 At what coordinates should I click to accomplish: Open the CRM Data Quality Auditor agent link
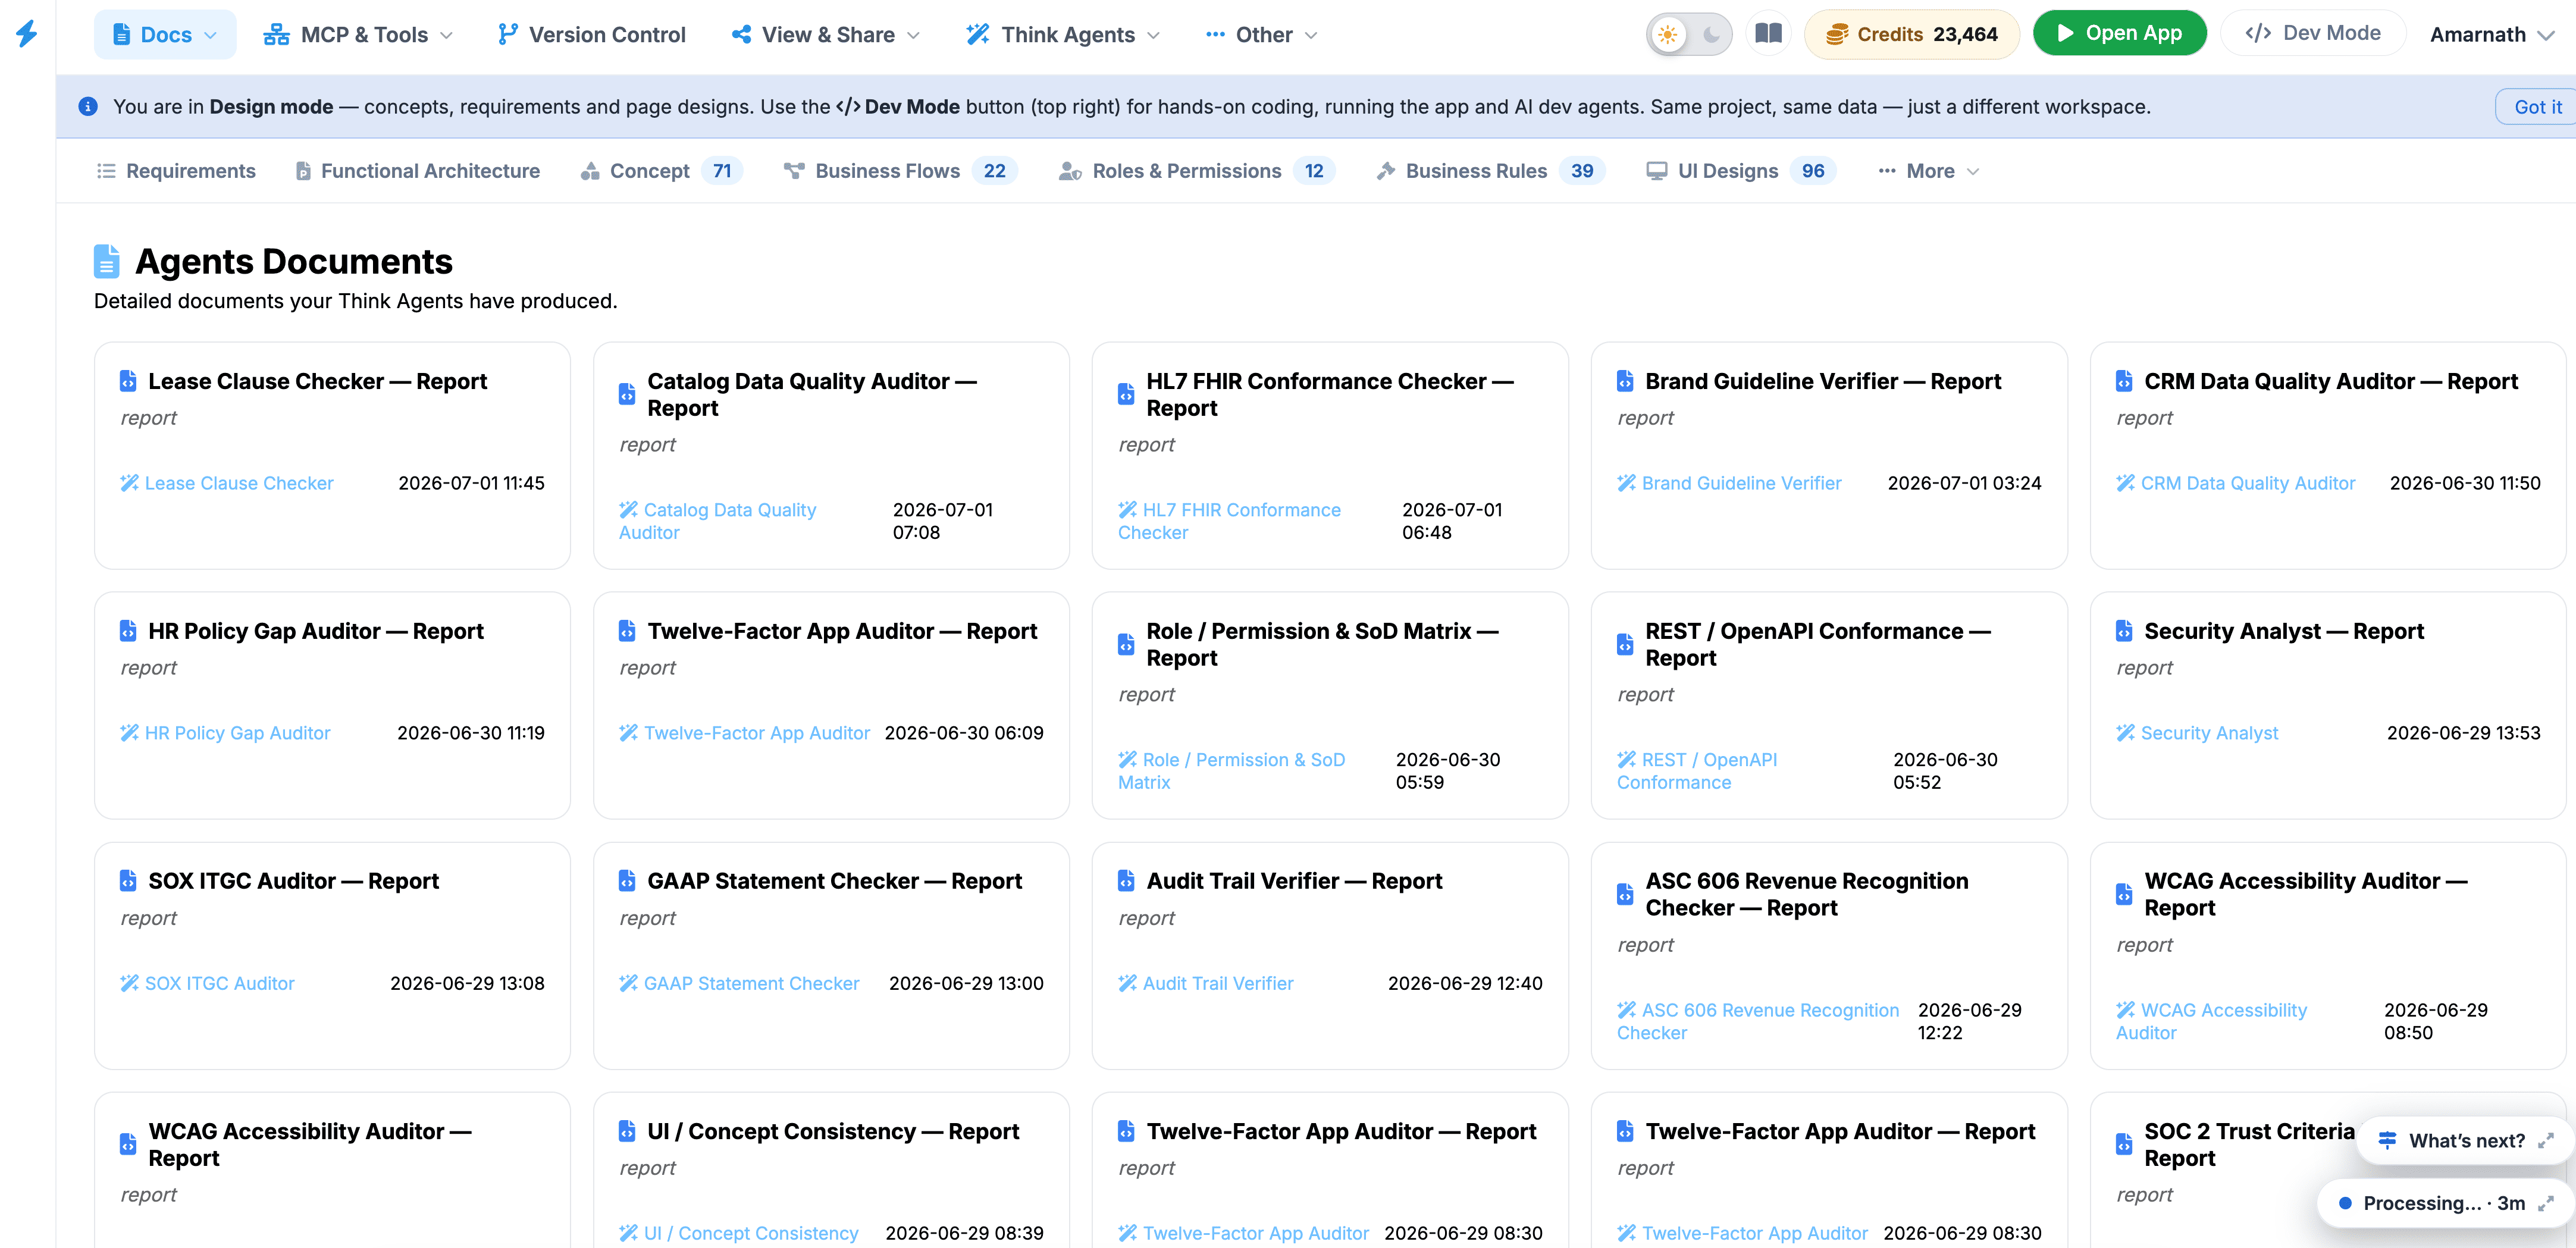(2248, 483)
